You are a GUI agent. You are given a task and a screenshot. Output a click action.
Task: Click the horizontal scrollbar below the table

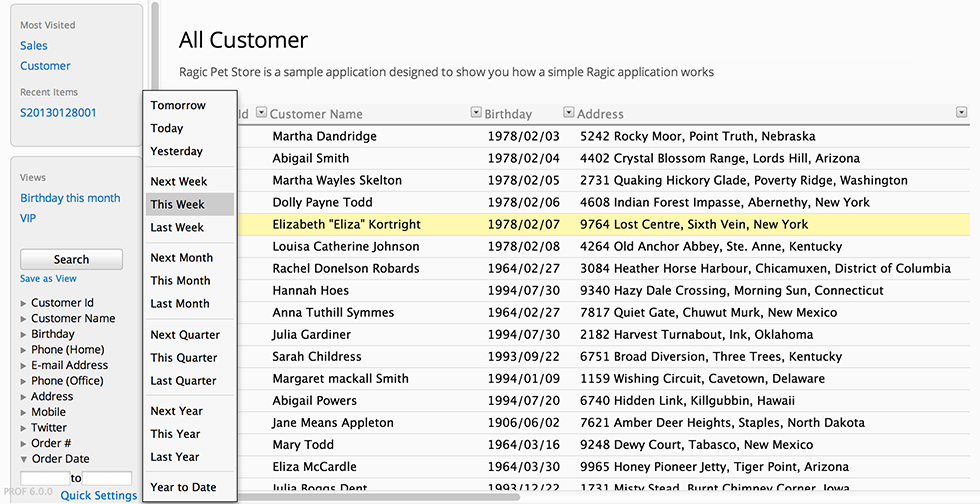click(x=380, y=496)
